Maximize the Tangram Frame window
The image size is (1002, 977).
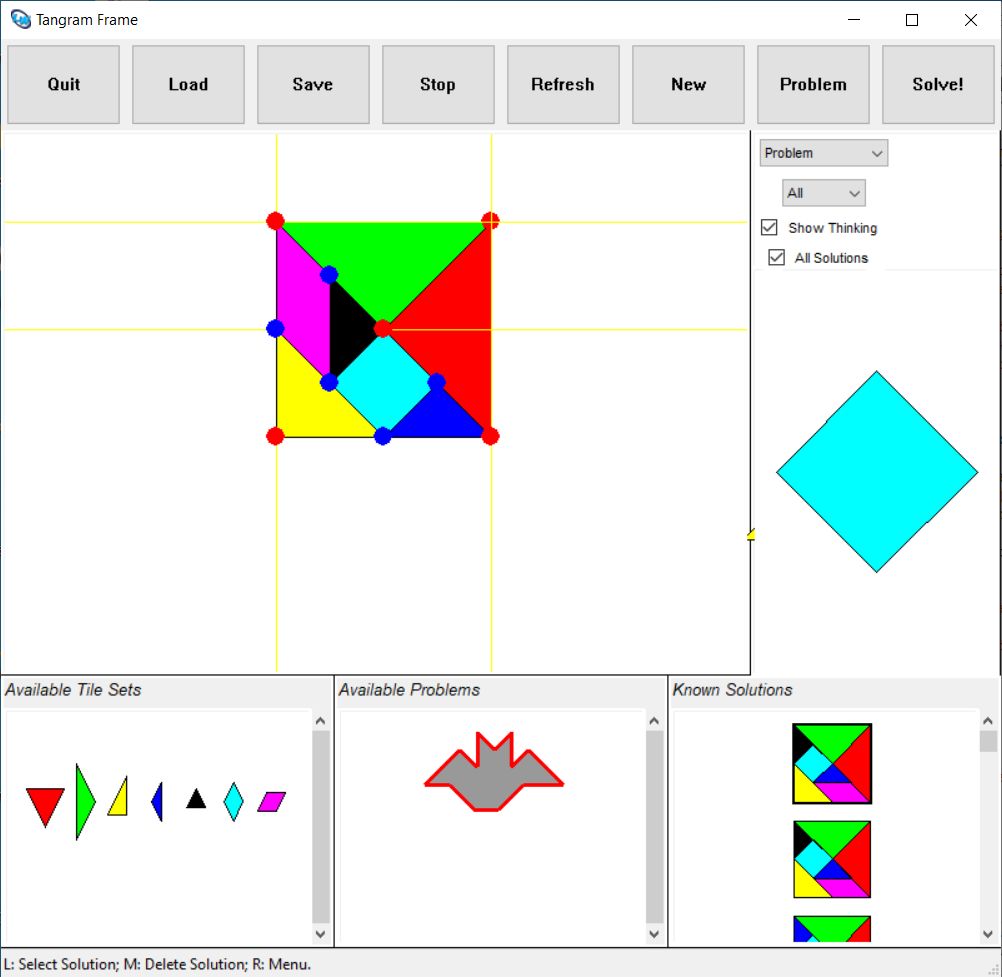coord(912,20)
